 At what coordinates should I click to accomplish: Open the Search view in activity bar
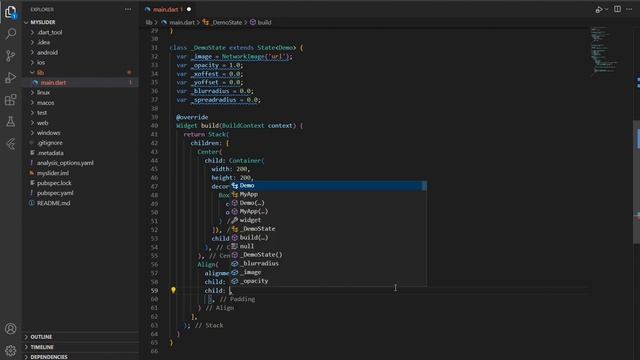pos(11,33)
